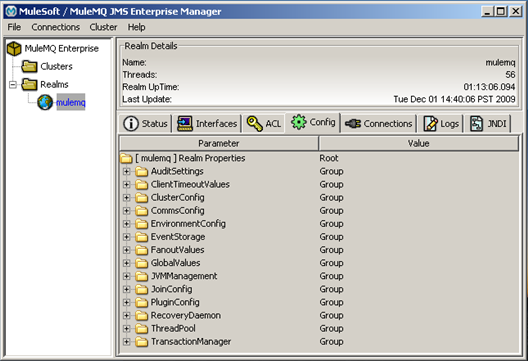This screenshot has width=528, height=361.
Task: Click the ClientTimeoutValues folder icon
Action: [x=141, y=185]
